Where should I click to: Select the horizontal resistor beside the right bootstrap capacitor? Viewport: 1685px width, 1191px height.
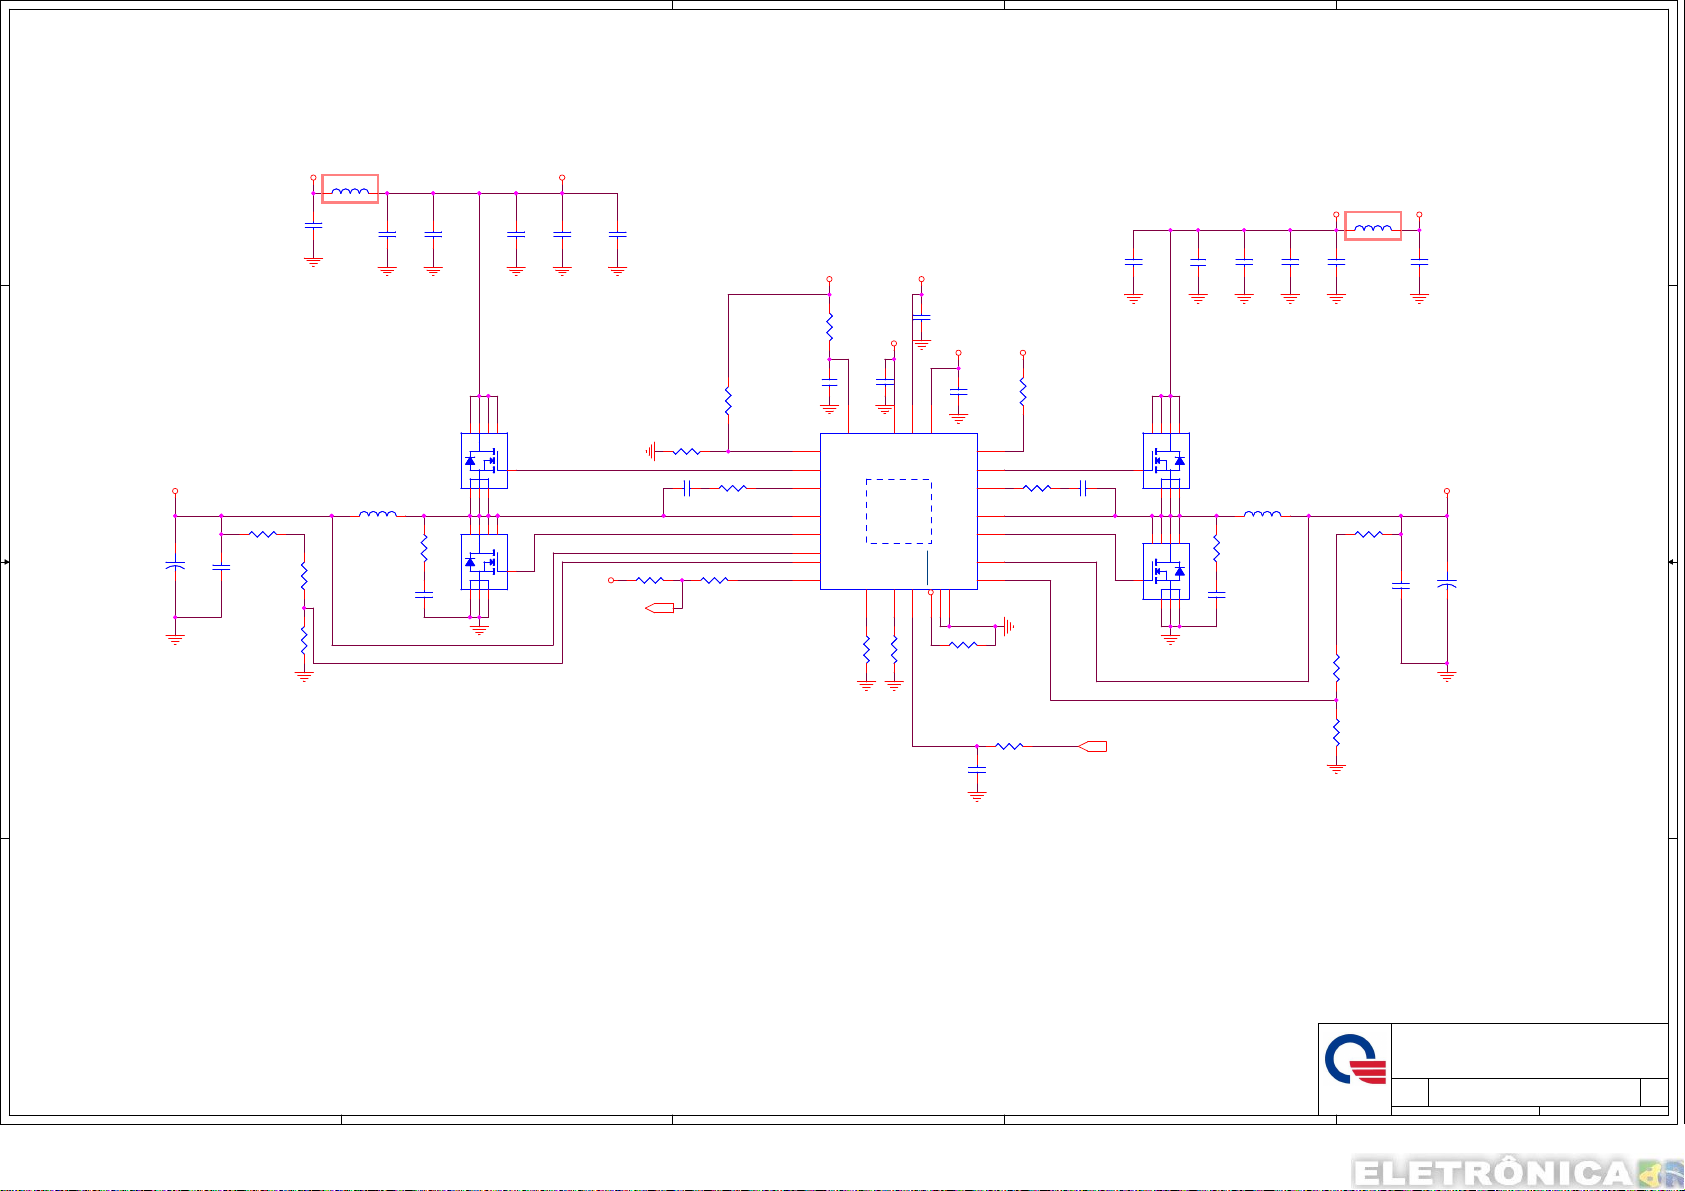pyautogui.click(x=1037, y=488)
